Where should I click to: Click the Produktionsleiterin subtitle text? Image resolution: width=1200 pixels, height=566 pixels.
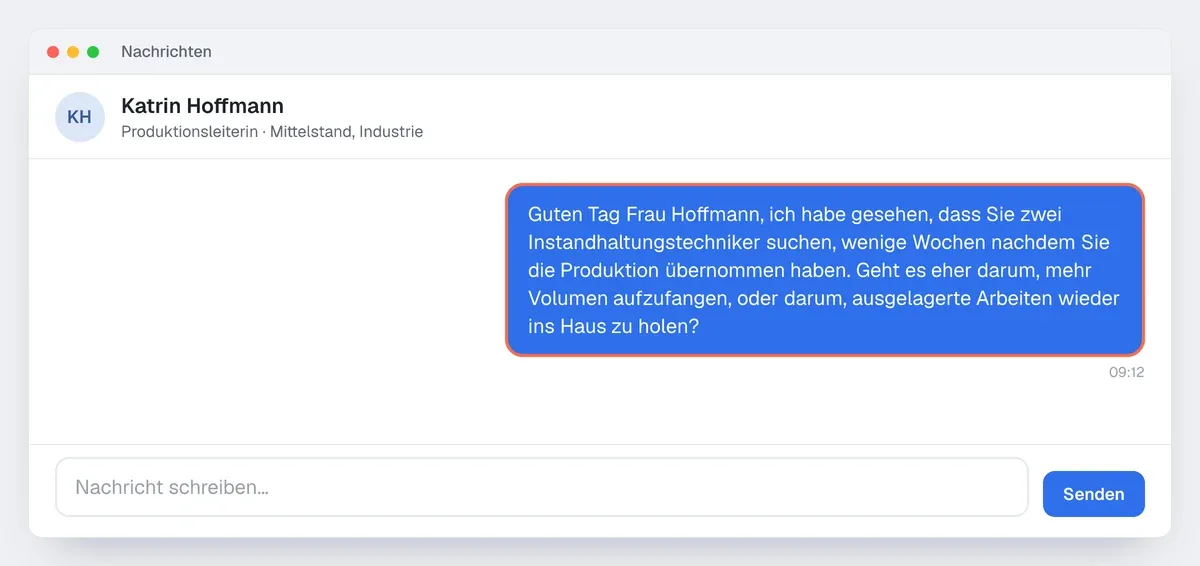click(x=272, y=131)
